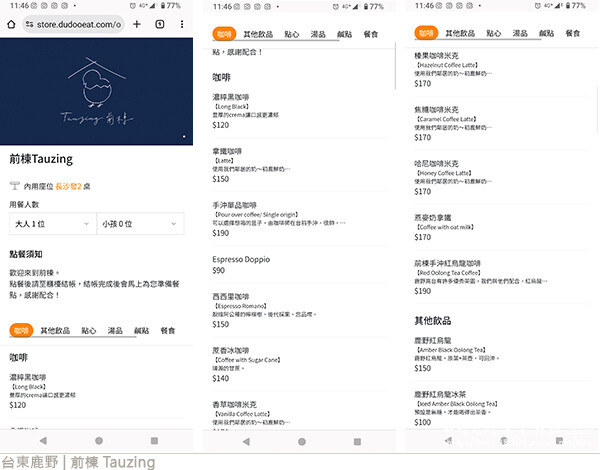600x470 pixels.
Task: Open the Red Oolong Tea Coffee $190 item
Action: coord(501,277)
